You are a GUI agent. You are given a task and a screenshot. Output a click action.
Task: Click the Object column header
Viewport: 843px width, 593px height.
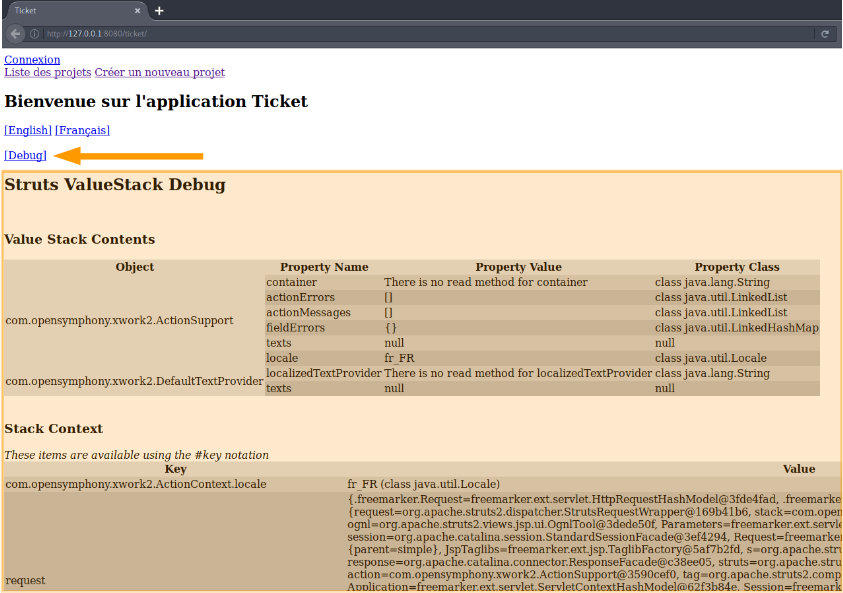tap(134, 267)
